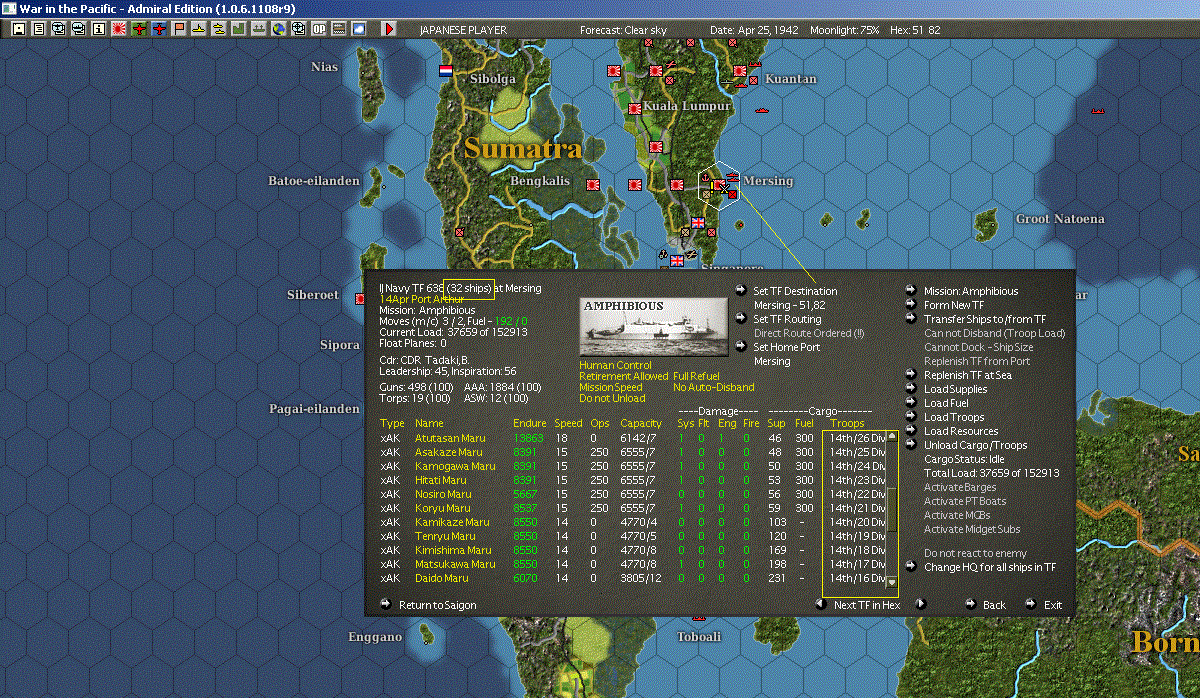Select Load Troops
This screenshot has width=1200, height=698.
[954, 417]
